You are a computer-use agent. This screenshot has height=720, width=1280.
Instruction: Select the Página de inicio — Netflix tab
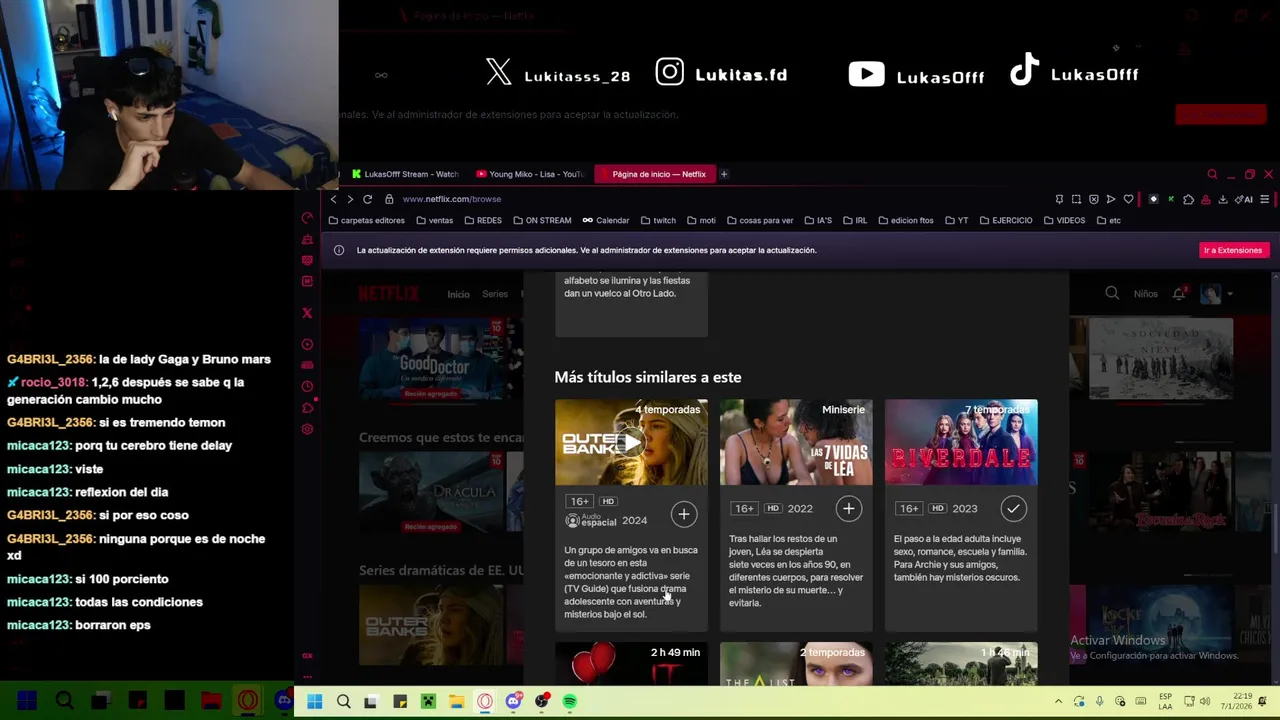pos(653,174)
